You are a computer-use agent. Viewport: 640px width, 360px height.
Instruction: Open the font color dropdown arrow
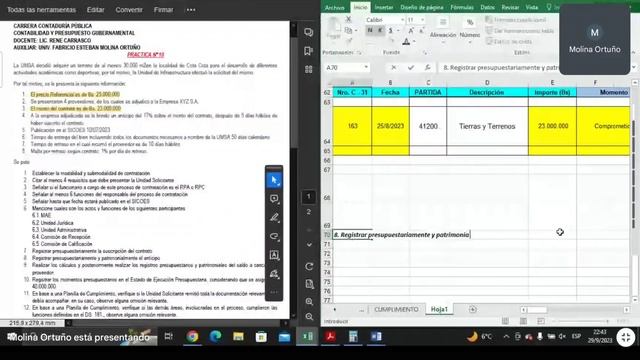(x=414, y=41)
